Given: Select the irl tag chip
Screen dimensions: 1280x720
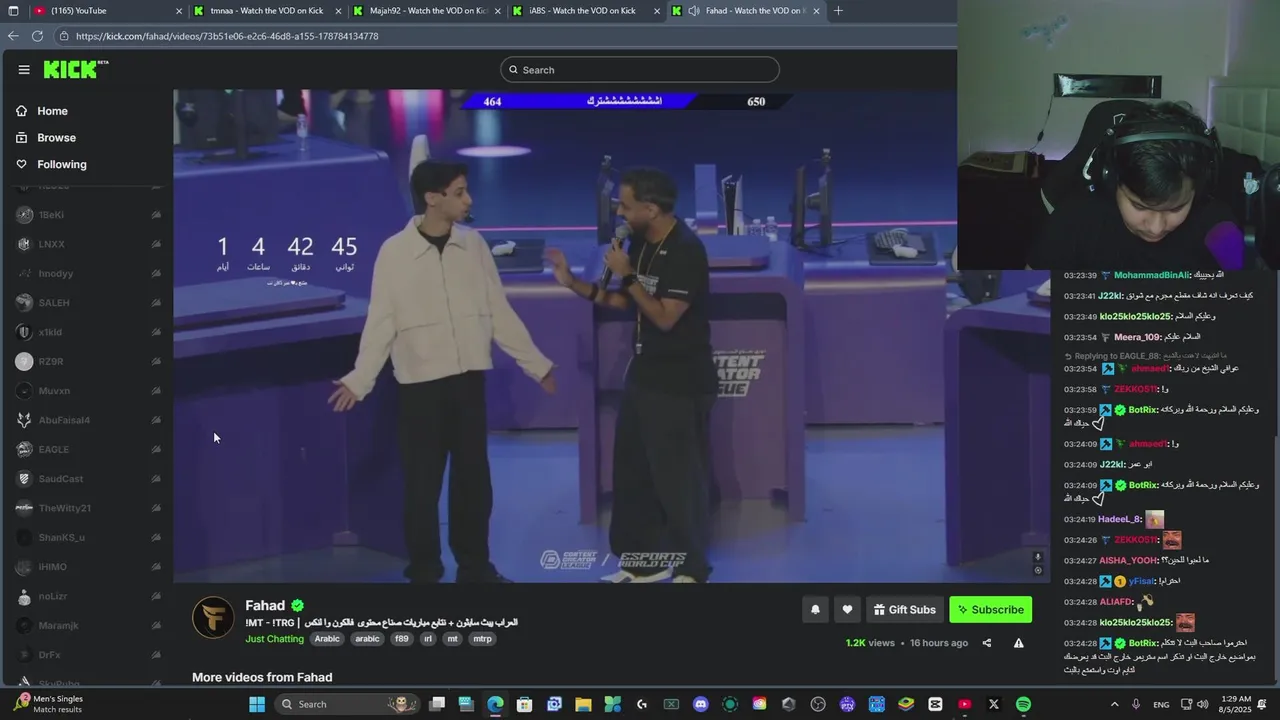Looking at the screenshot, I should coord(428,639).
